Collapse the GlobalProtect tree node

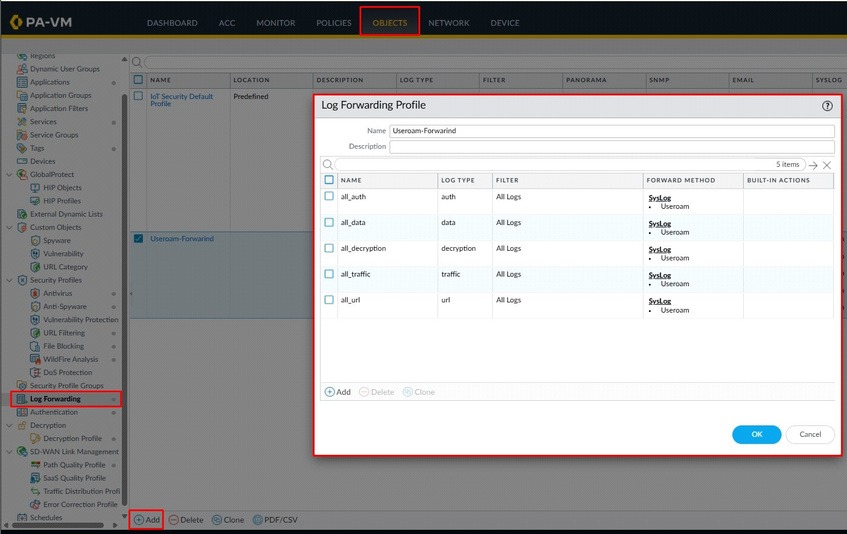pos(9,175)
